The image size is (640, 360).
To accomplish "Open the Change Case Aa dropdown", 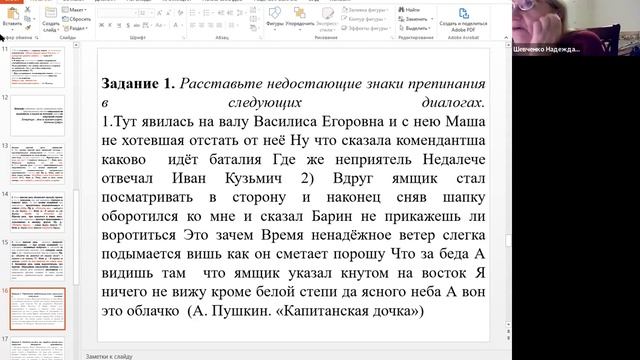I will point(160,25).
